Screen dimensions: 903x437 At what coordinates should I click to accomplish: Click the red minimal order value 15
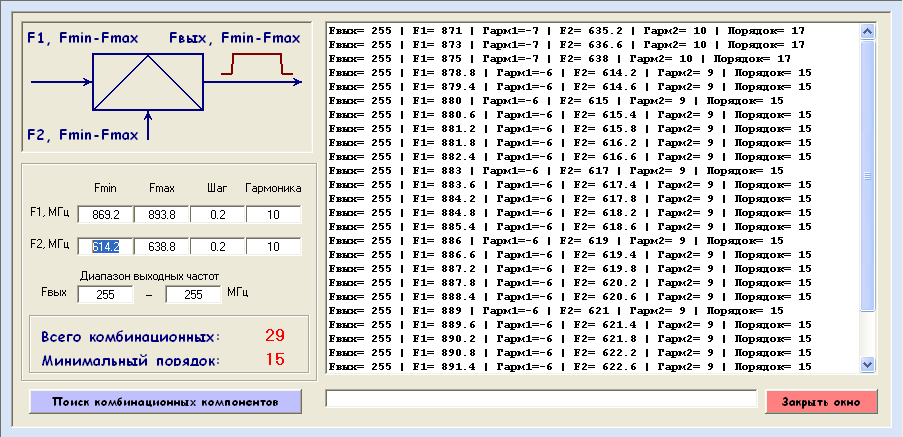pyautogui.click(x=275, y=359)
